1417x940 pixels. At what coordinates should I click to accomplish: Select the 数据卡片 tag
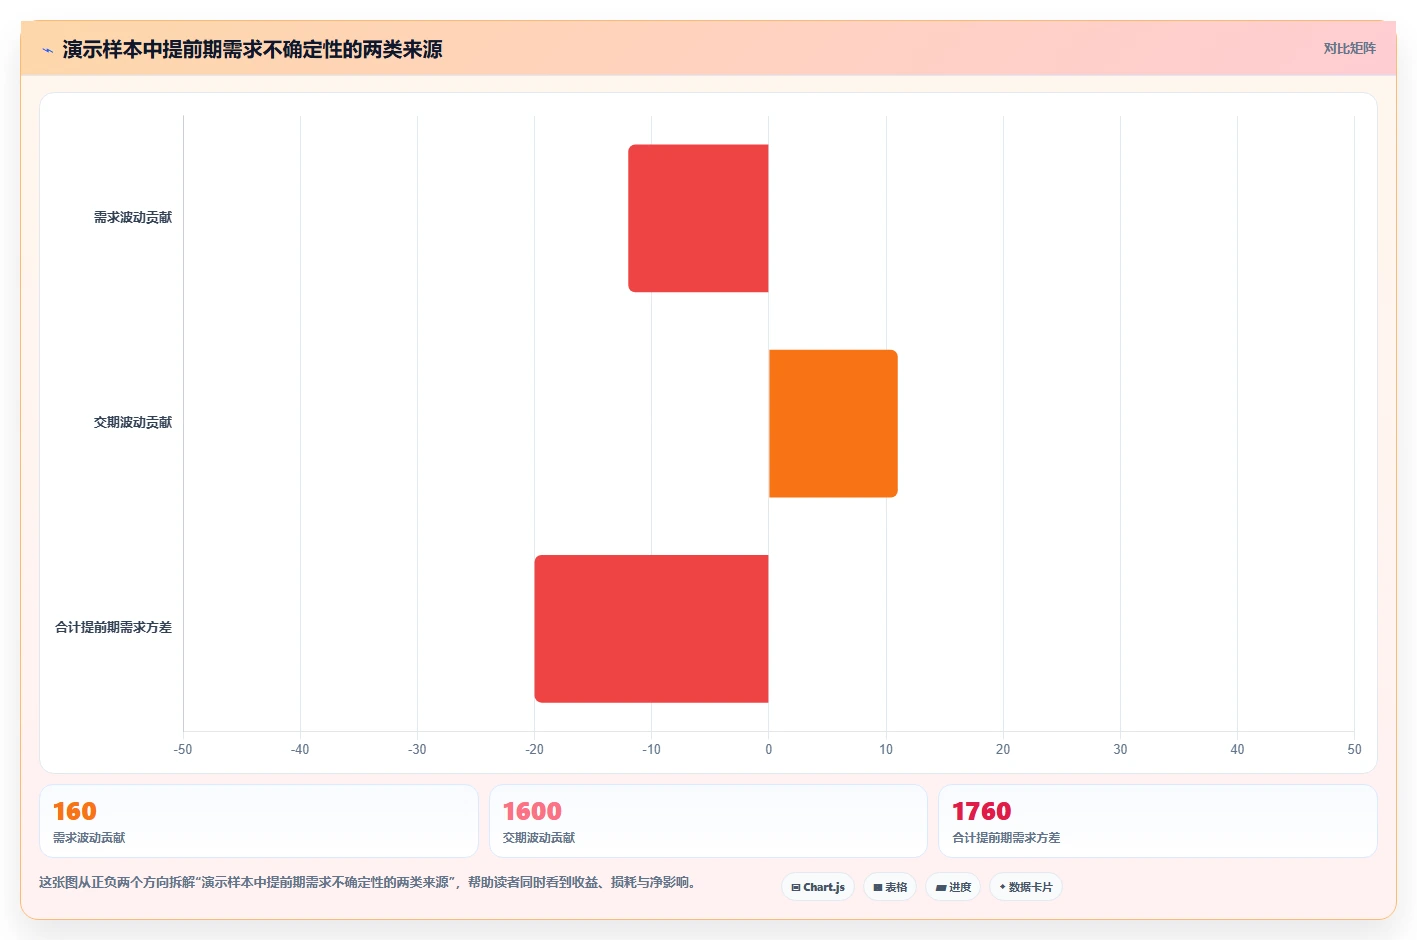pyautogui.click(x=1026, y=887)
